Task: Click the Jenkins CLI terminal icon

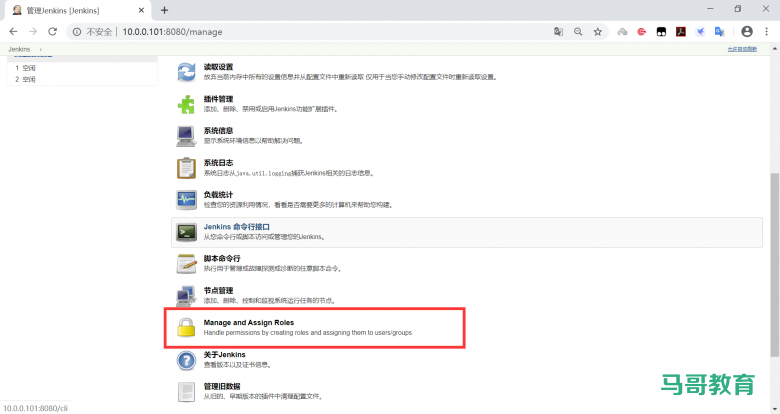Action: [187, 232]
